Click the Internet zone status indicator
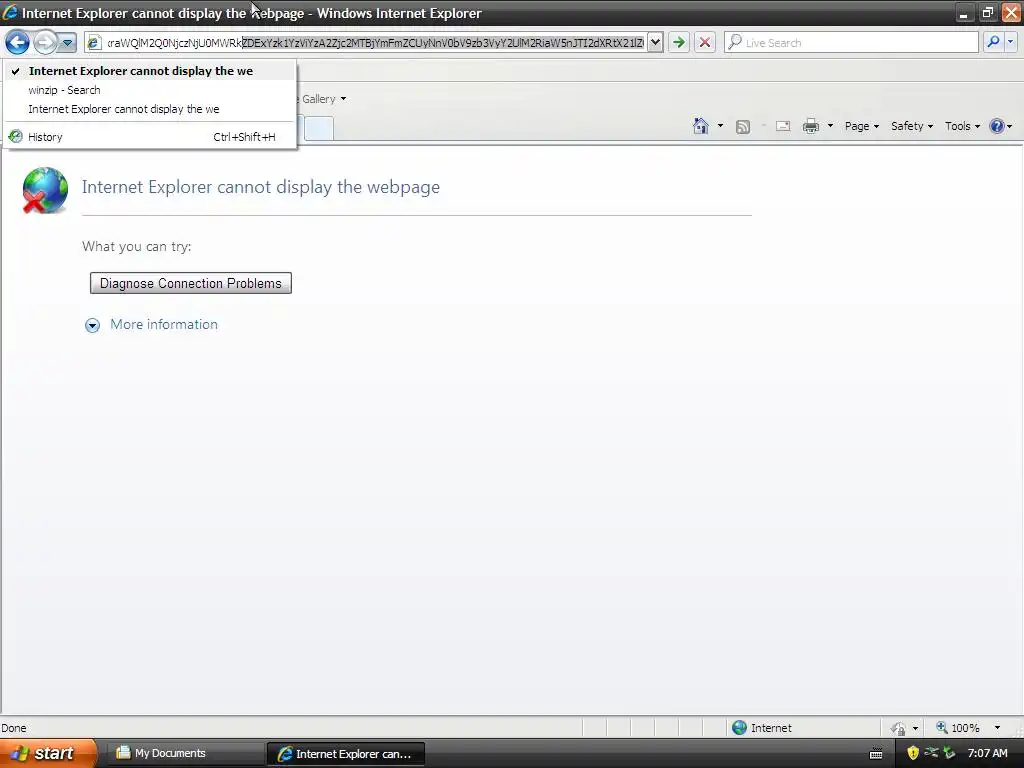This screenshot has width=1024, height=768. pos(761,728)
